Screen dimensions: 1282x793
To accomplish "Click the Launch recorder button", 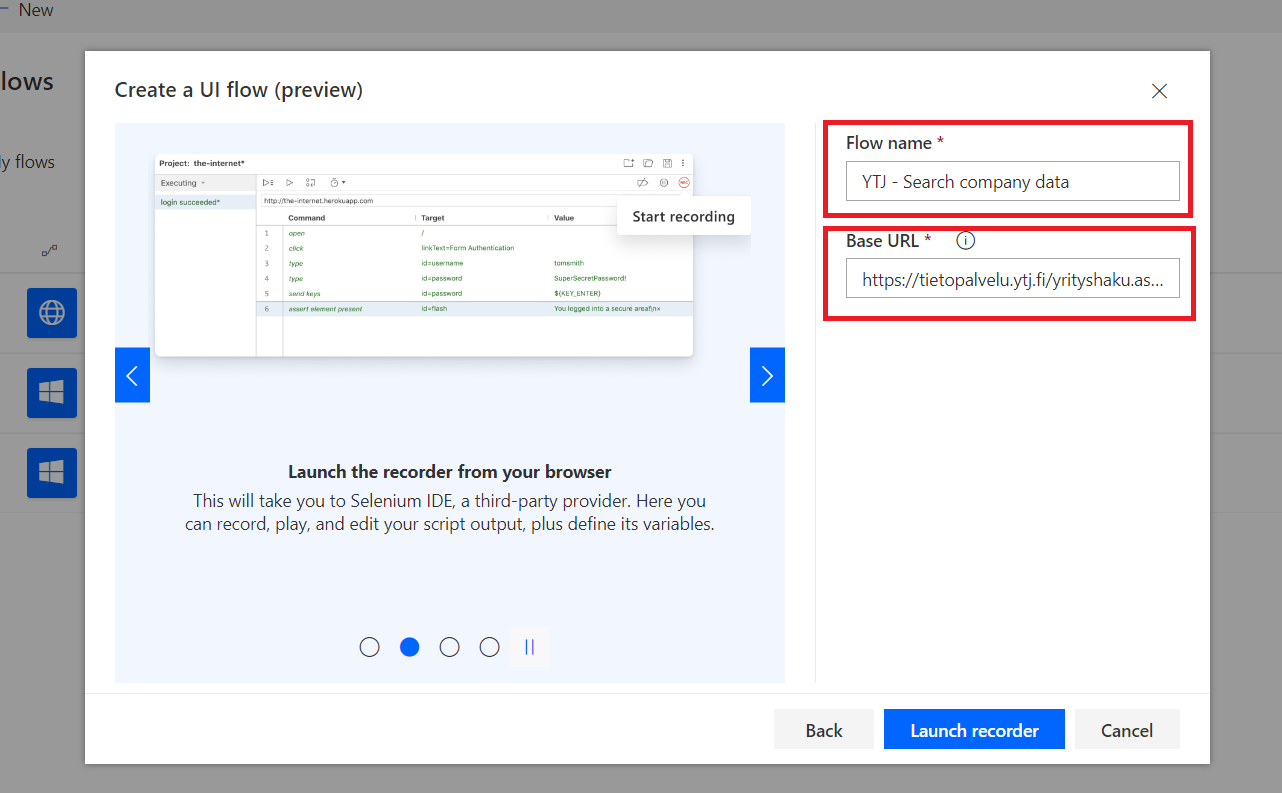I will pyautogui.click(x=974, y=730).
